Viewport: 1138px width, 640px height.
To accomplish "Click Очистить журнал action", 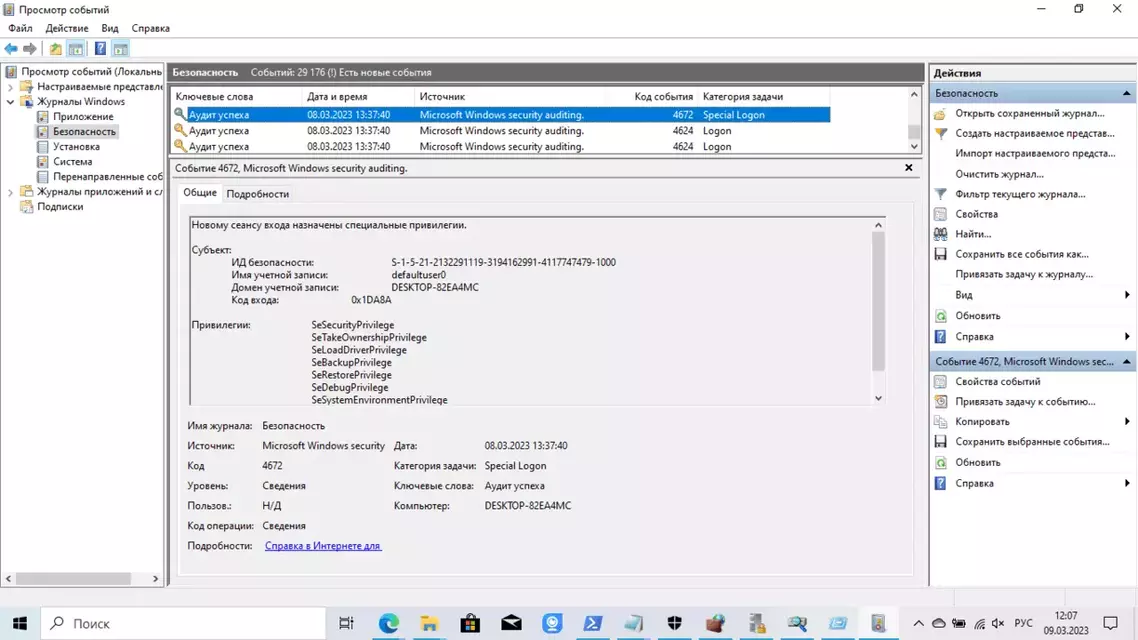I will pyautogui.click(x=999, y=174).
